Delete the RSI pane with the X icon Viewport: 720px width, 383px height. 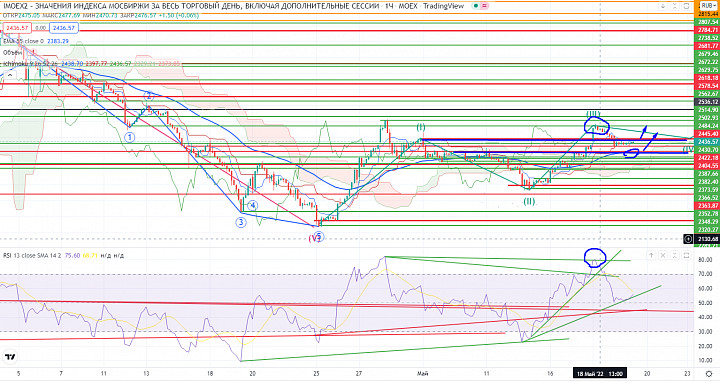click(x=663, y=255)
